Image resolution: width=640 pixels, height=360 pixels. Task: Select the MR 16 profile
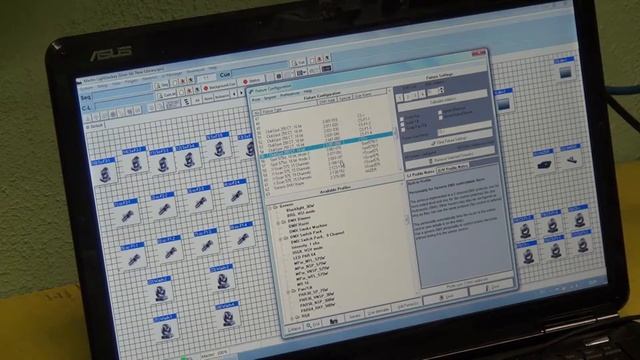302,283
